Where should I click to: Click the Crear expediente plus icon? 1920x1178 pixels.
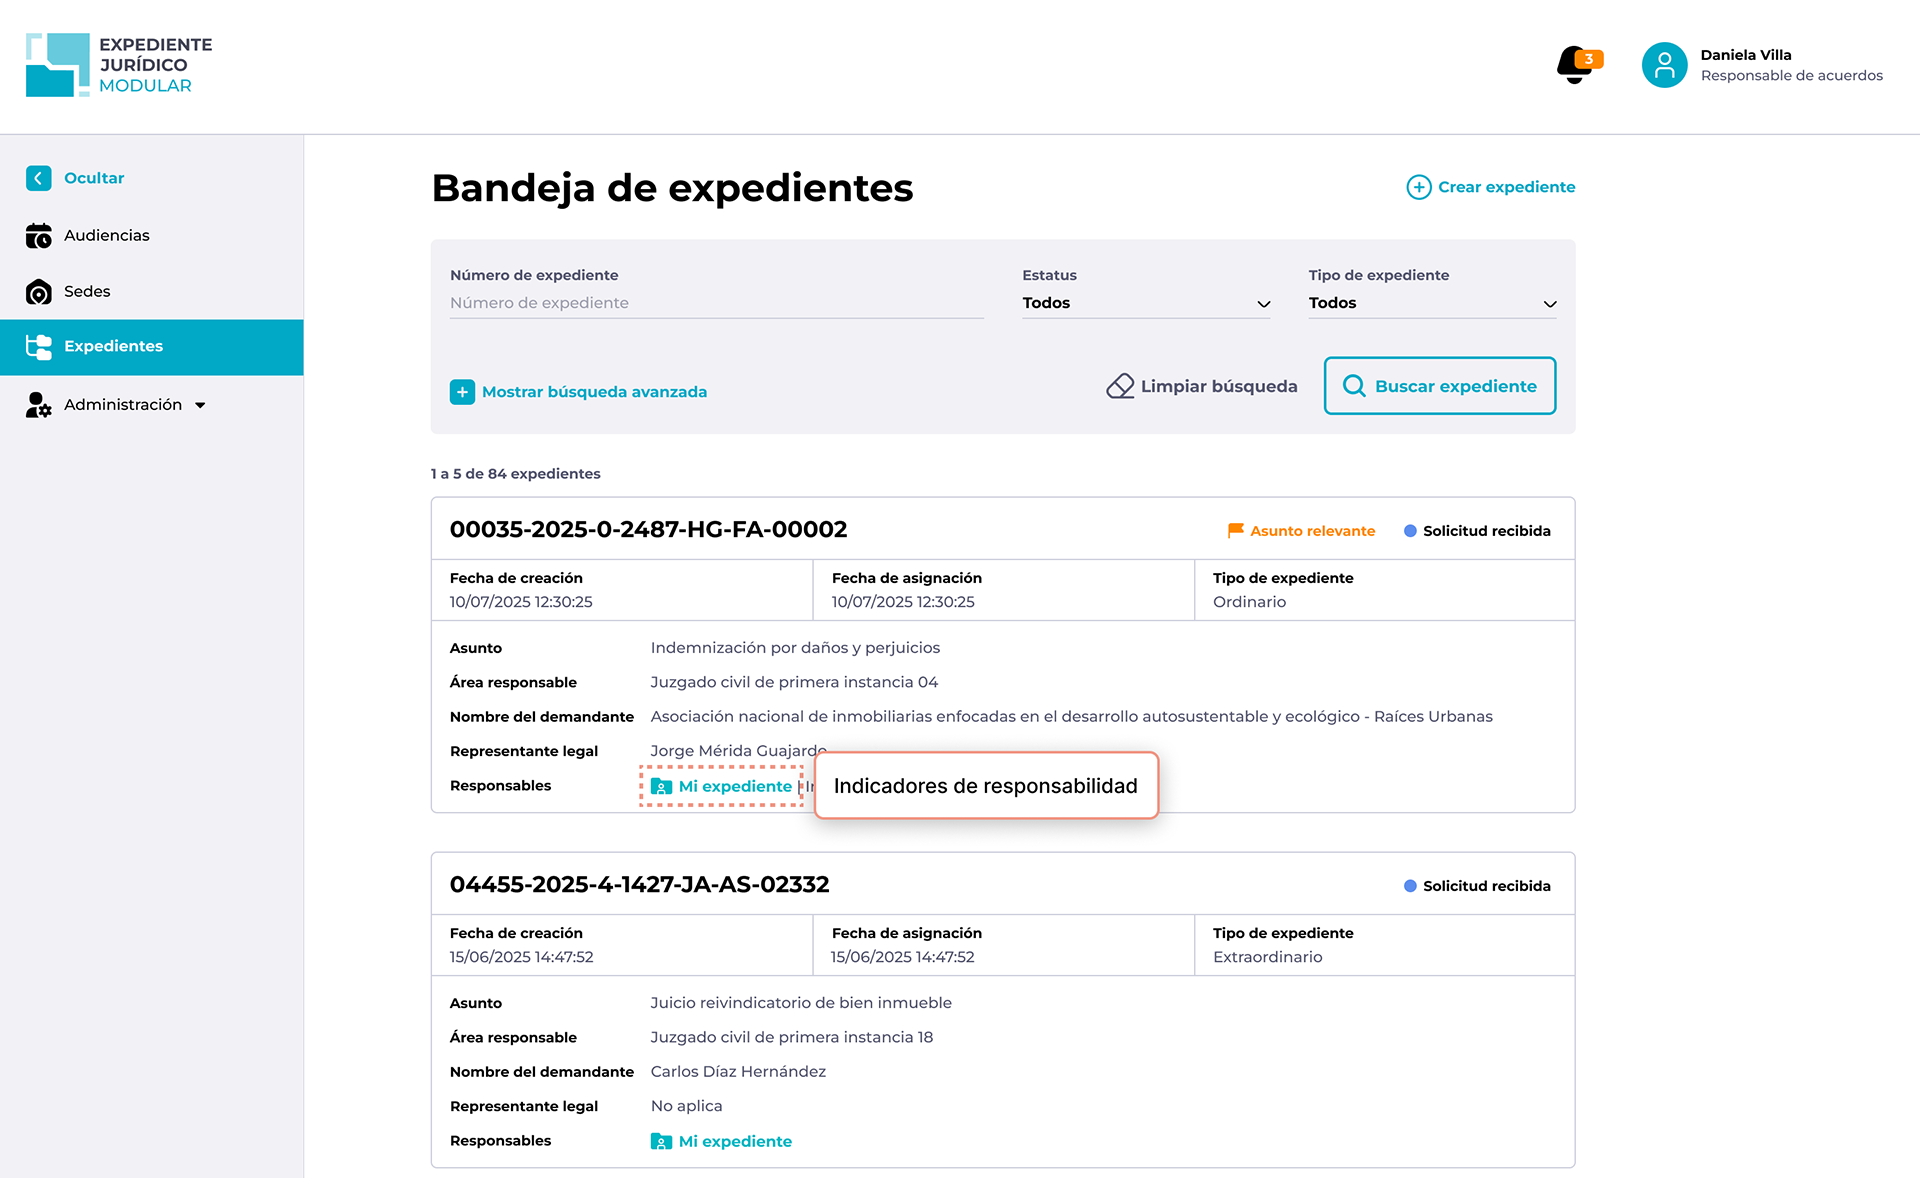1418,187
